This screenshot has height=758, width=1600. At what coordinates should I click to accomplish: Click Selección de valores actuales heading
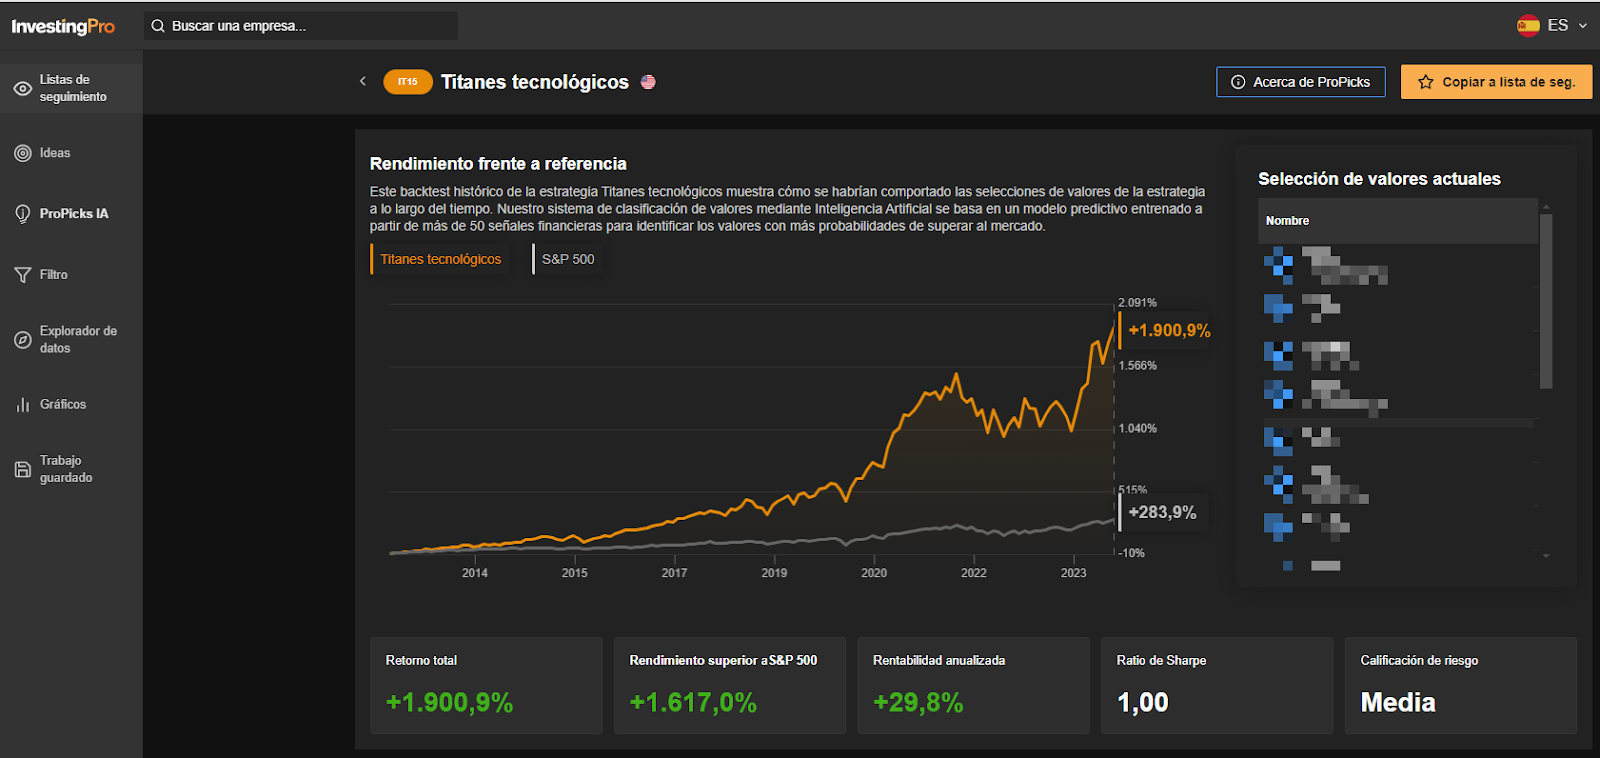1379,179
